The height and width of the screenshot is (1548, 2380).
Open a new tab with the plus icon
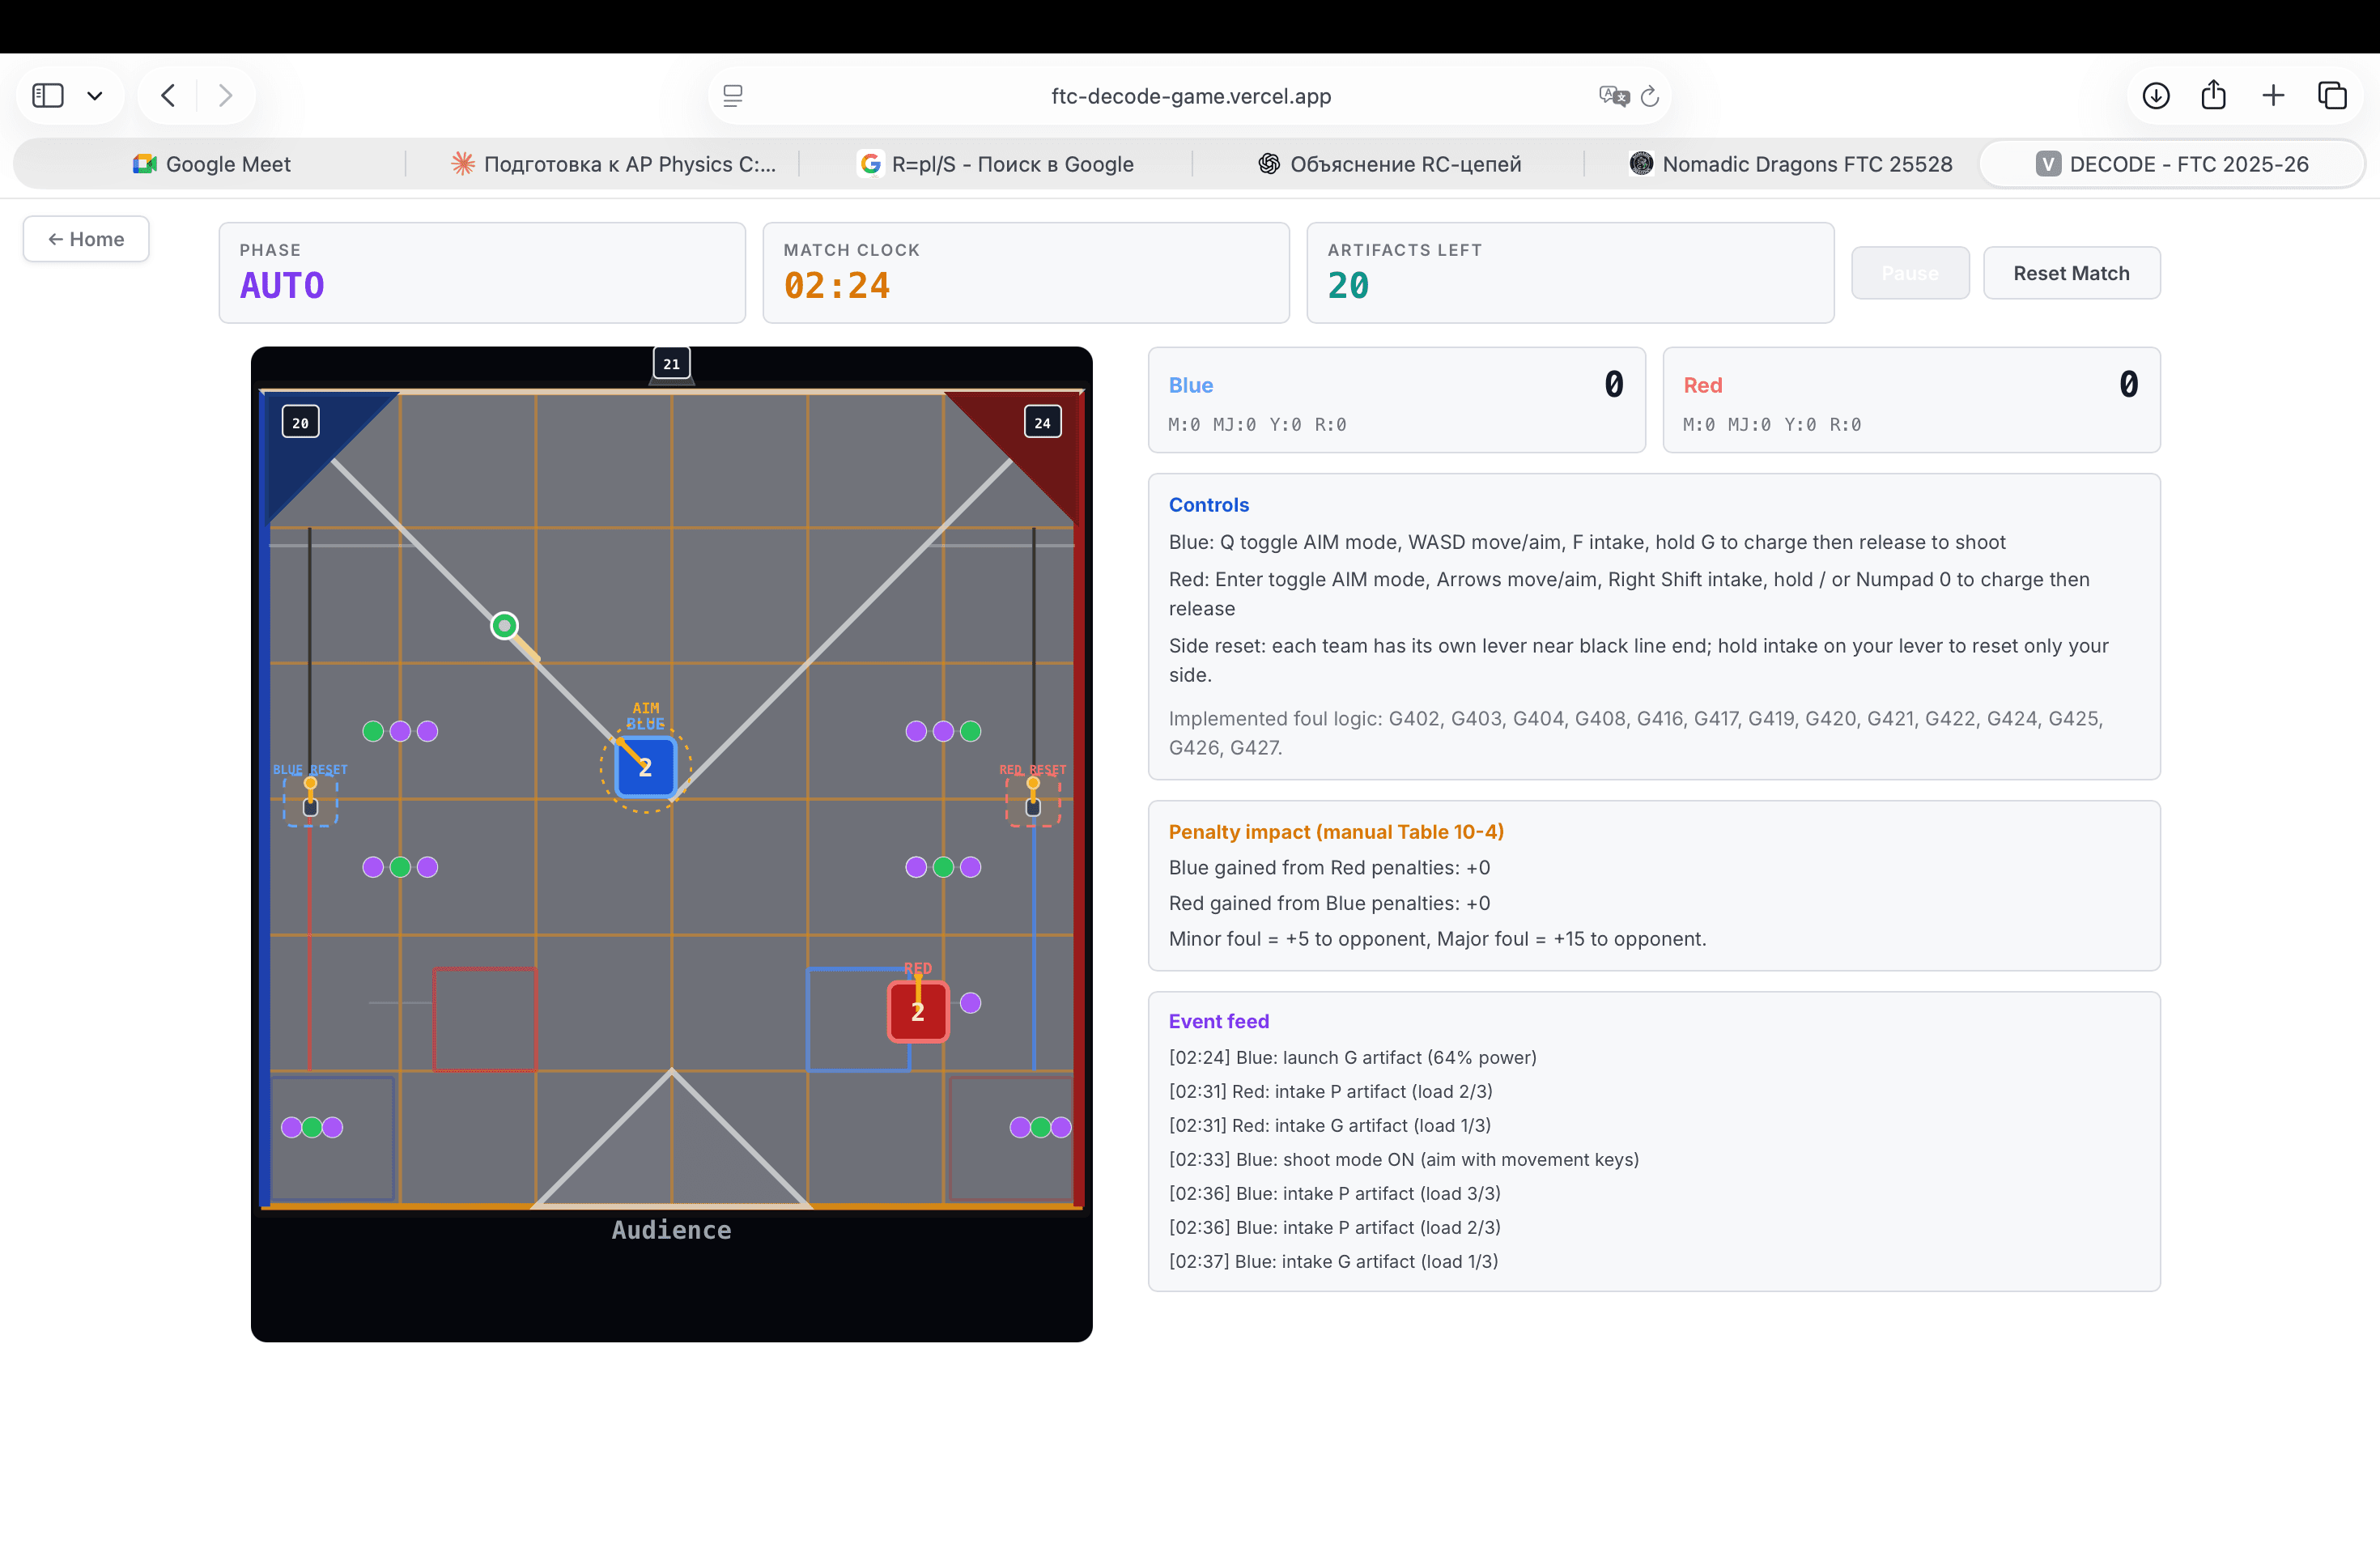tap(2273, 96)
